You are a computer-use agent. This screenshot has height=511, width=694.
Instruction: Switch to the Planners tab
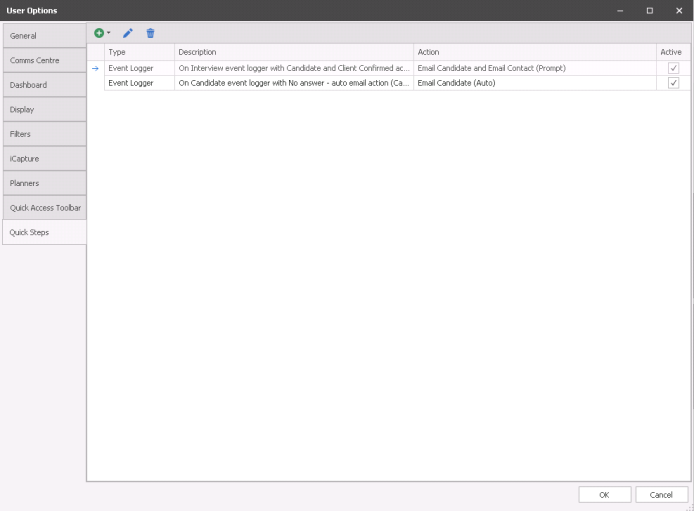point(43,183)
